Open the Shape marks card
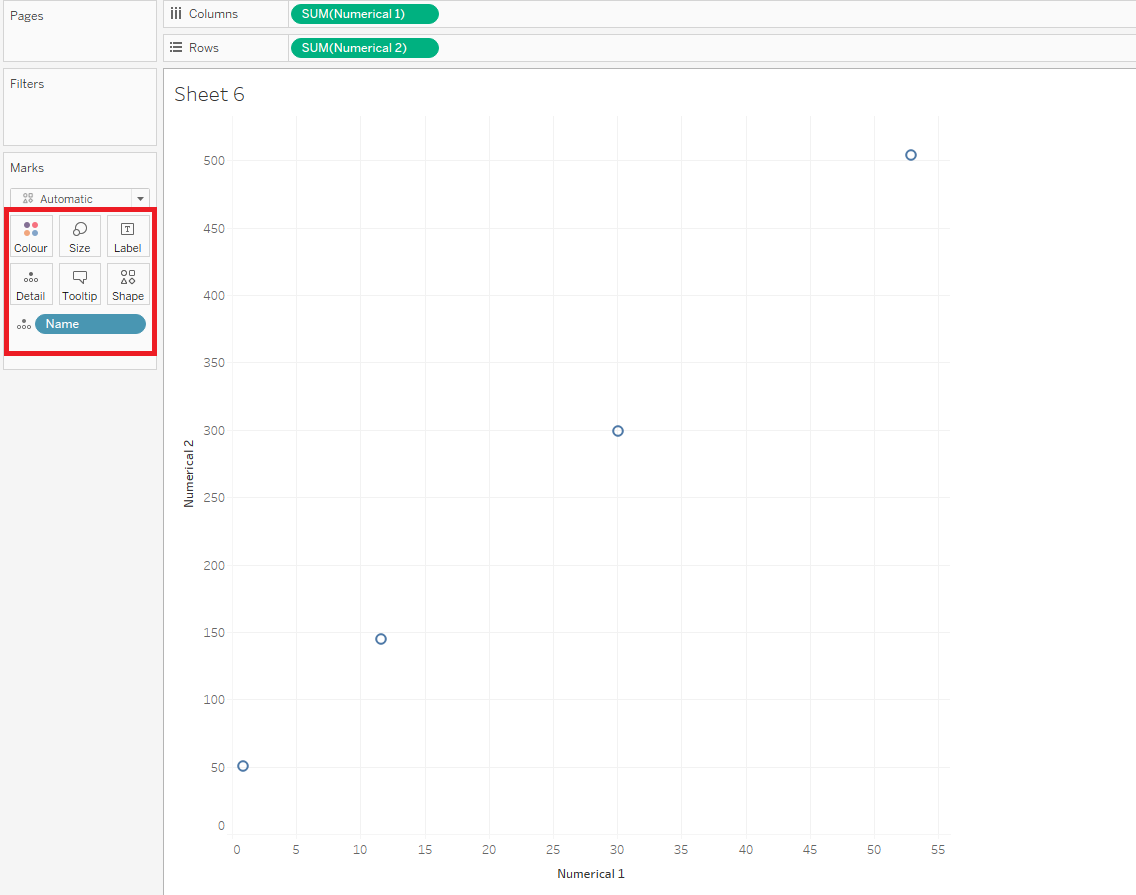This screenshot has width=1136, height=895. pos(128,284)
